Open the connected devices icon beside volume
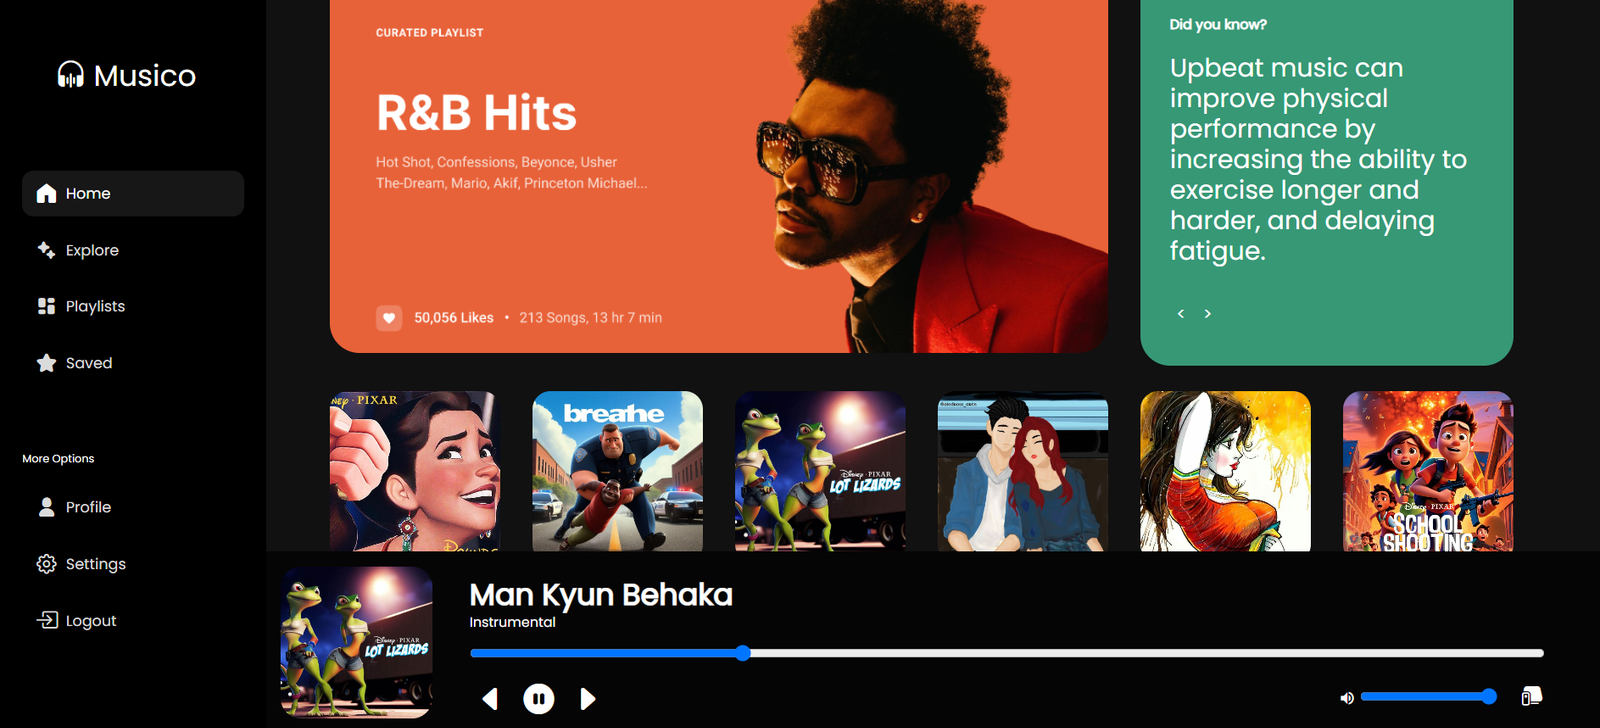Screen dimensions: 1600x728 [1531, 696]
